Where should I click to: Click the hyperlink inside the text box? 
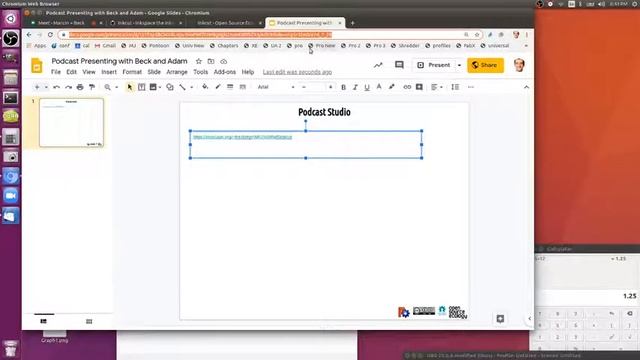coord(242,137)
